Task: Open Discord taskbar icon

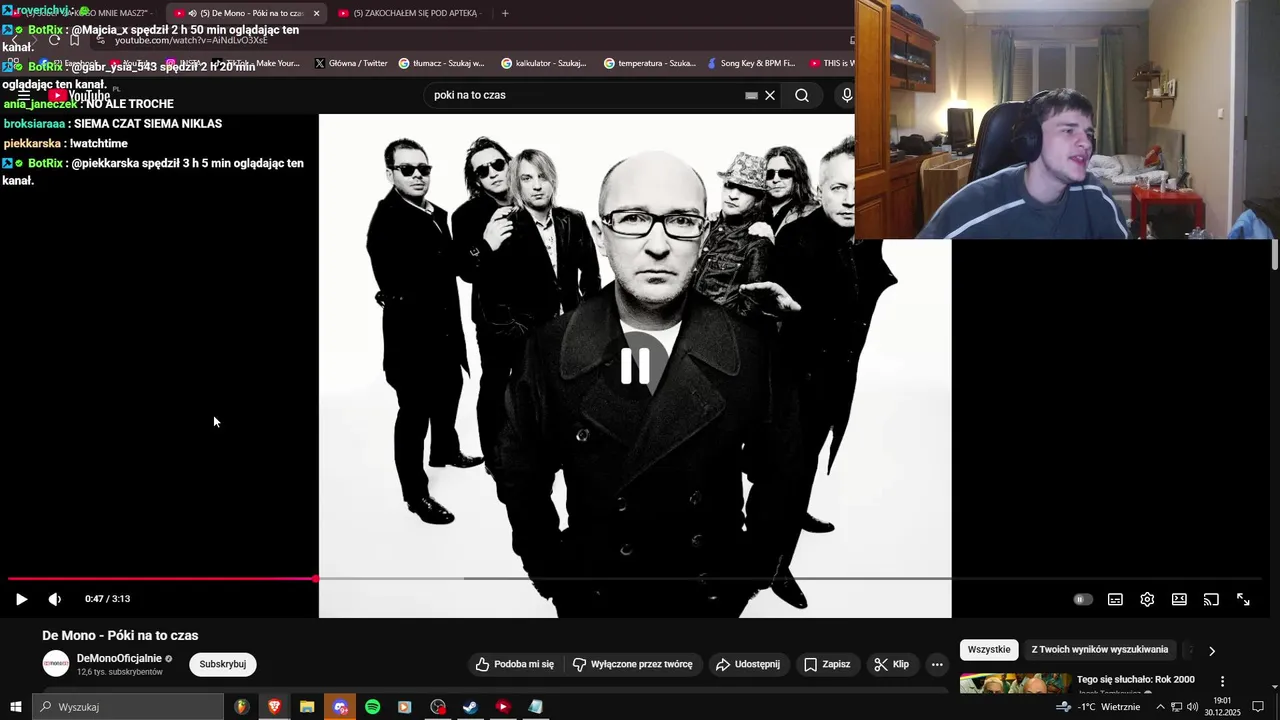Action: click(x=340, y=707)
